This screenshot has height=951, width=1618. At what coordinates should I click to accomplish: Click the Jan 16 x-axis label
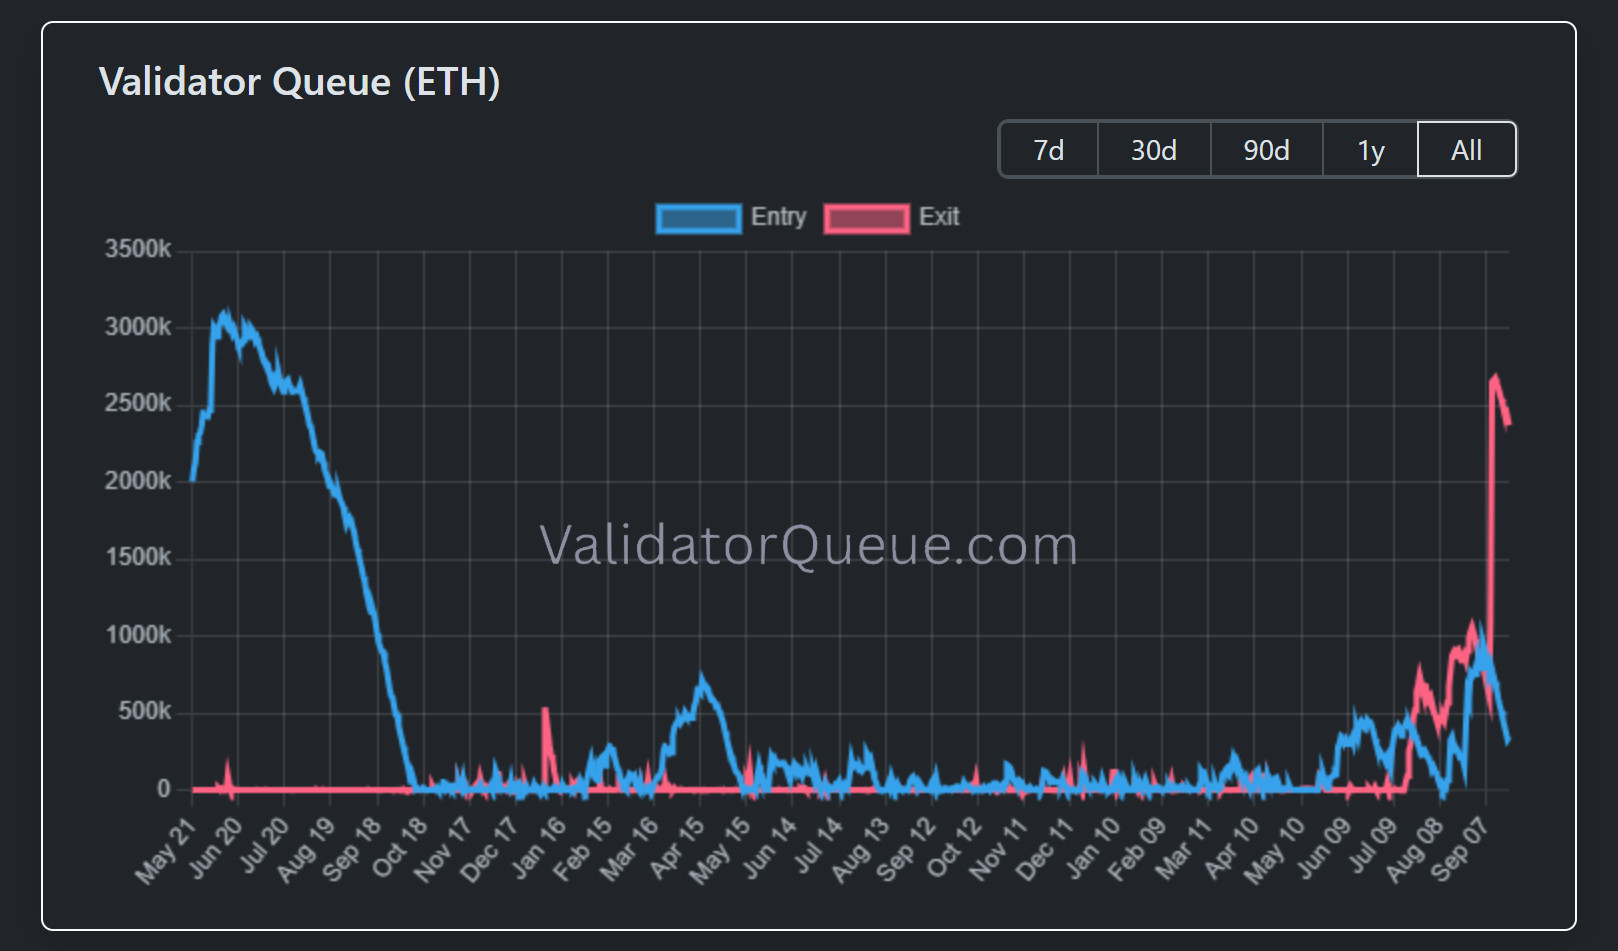pos(538,848)
